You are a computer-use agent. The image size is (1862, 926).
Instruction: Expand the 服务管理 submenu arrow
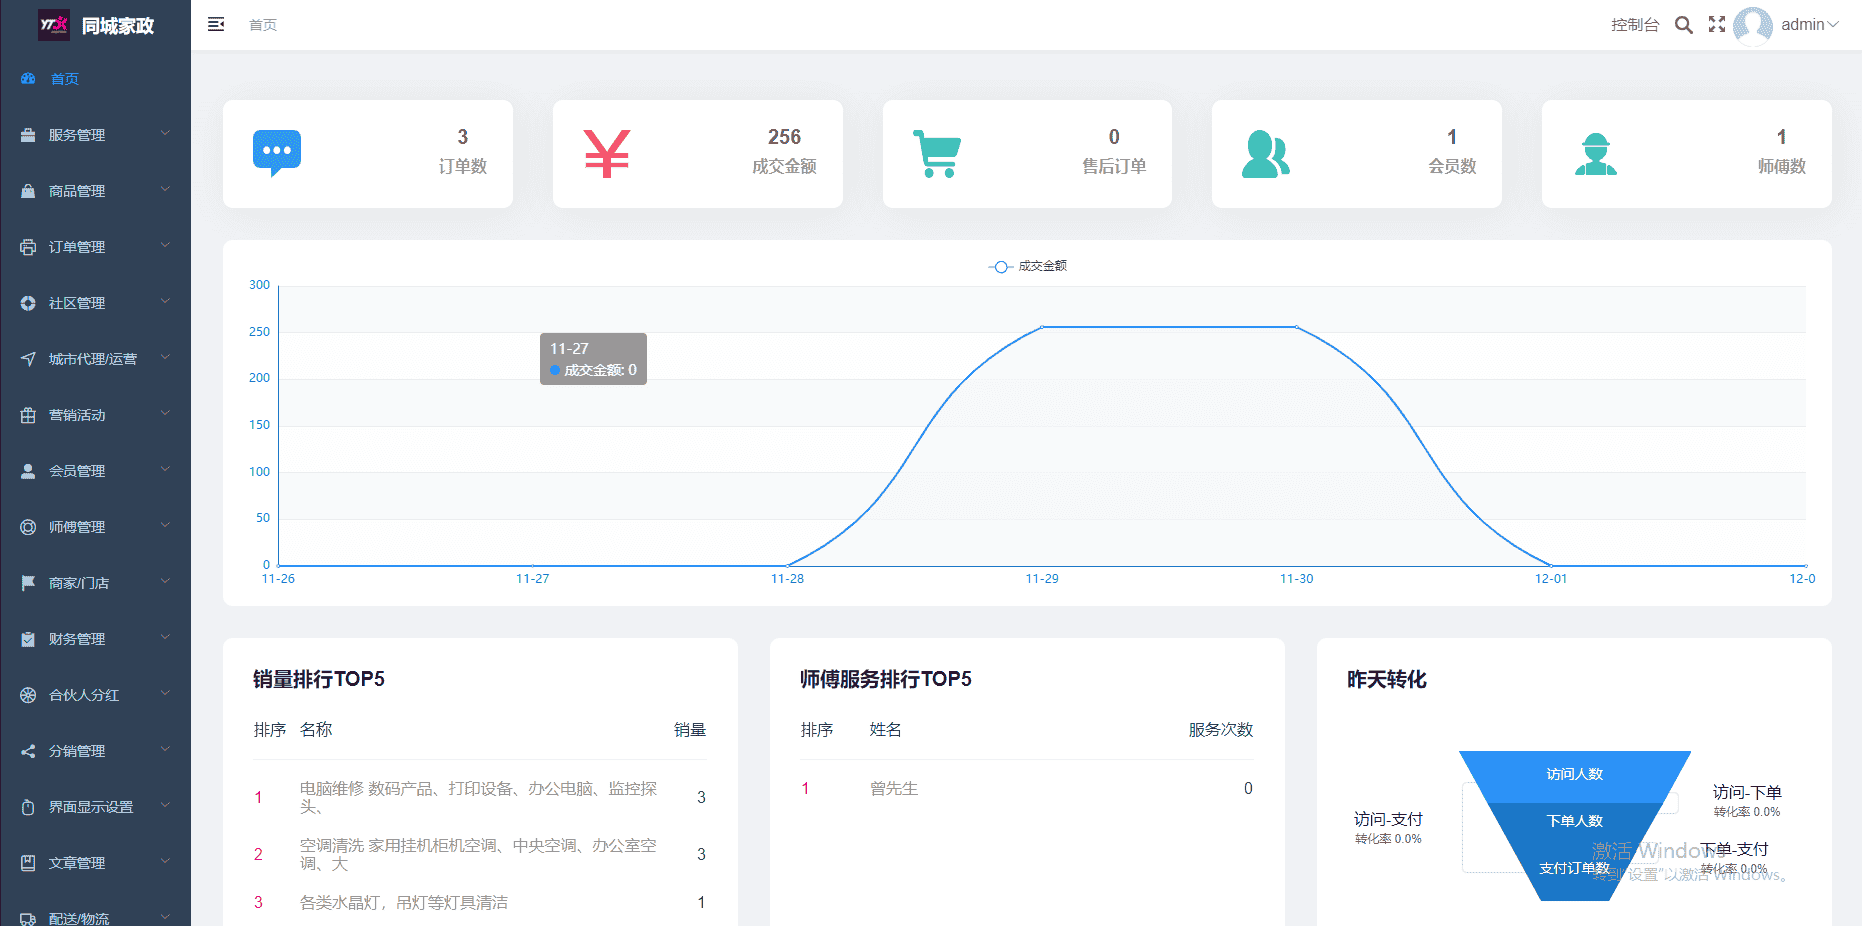[x=165, y=133]
